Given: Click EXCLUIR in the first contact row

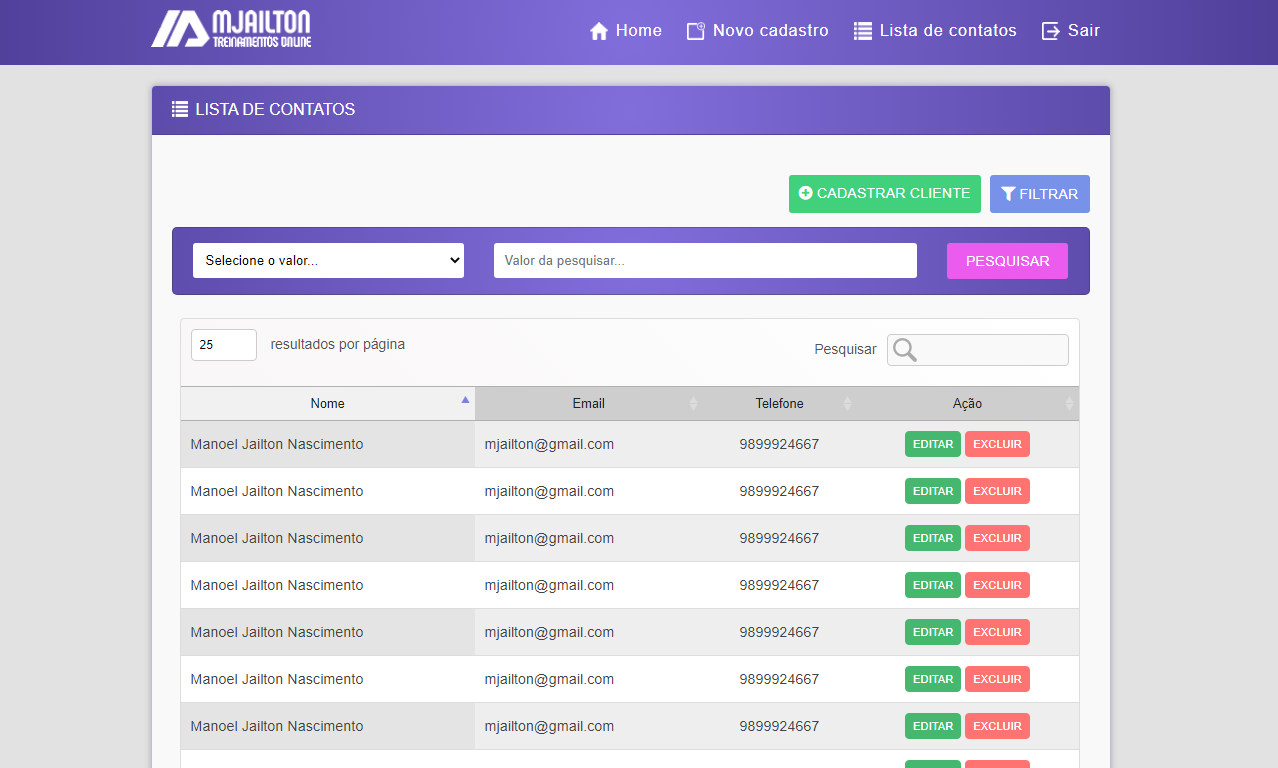Looking at the screenshot, I should click(997, 444).
